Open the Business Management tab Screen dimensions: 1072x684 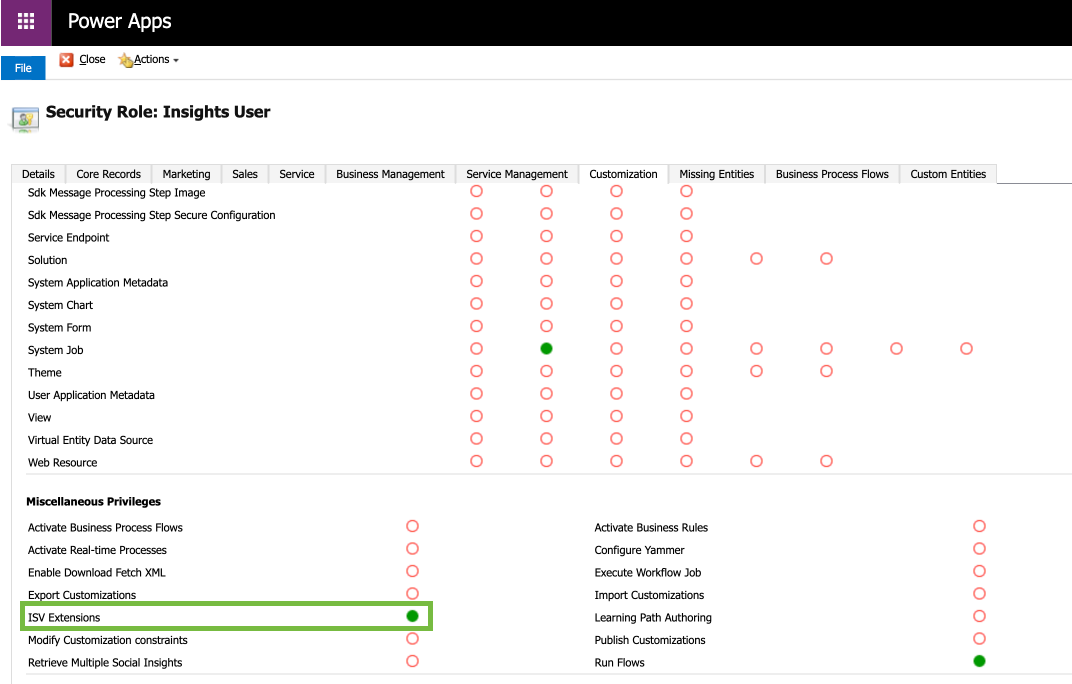tap(390, 174)
